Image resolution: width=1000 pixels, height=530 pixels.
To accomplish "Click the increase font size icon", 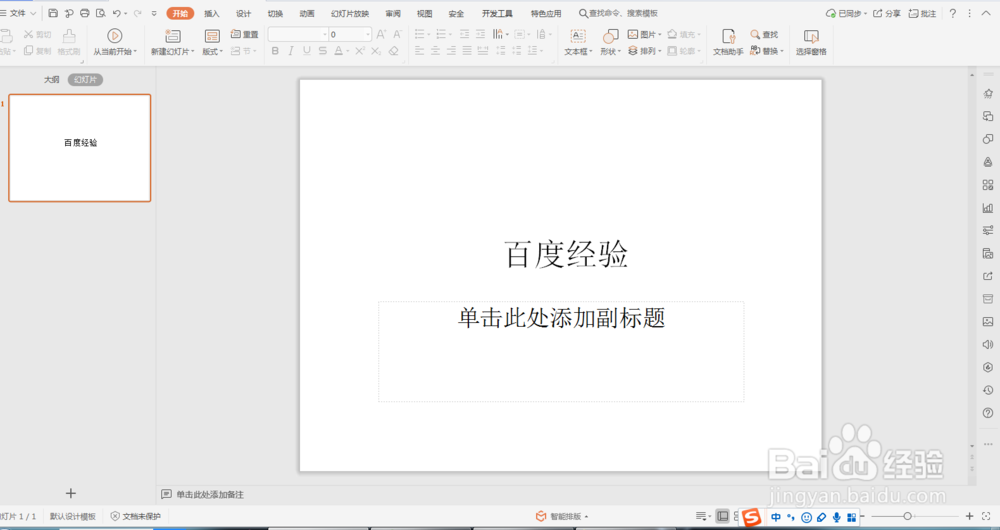I will click(x=381, y=34).
